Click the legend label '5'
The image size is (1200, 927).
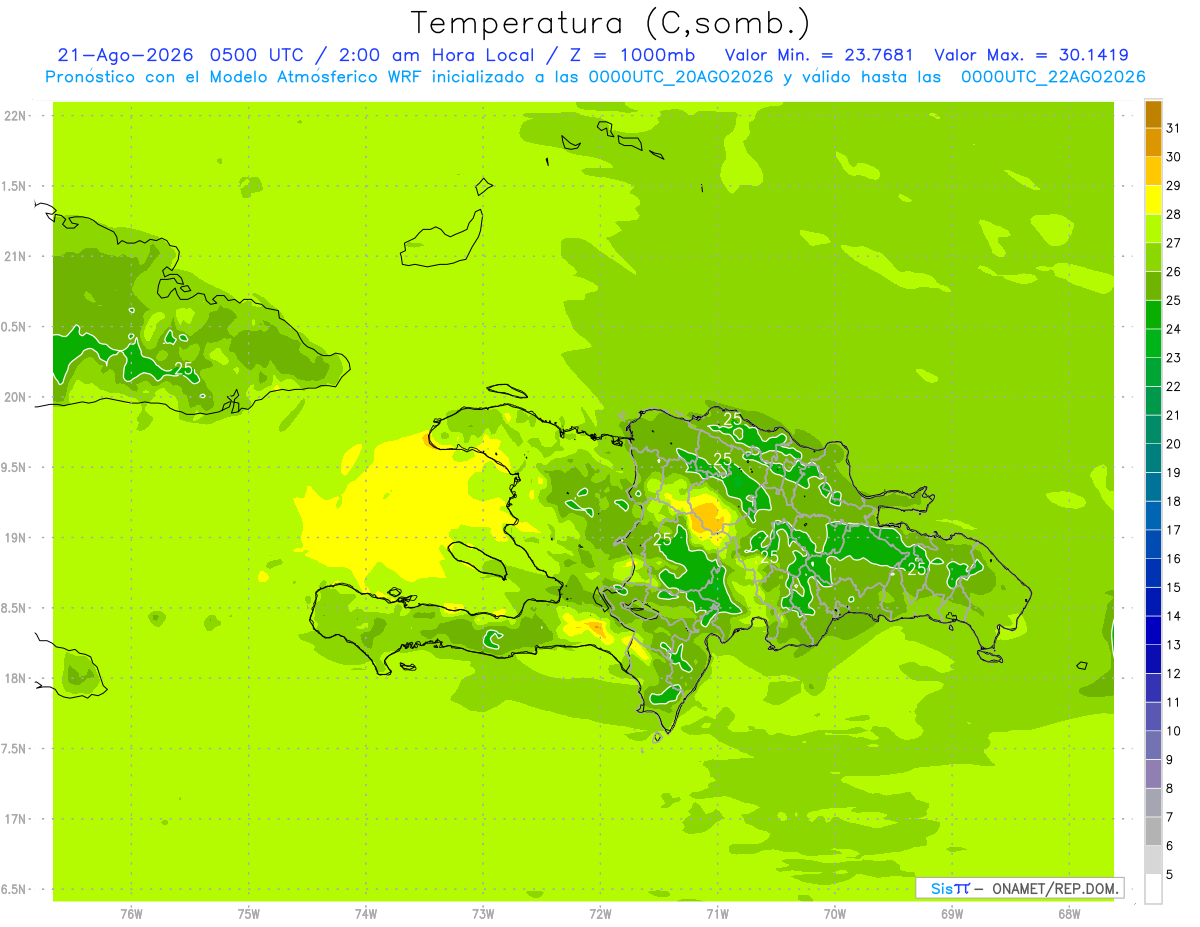[1169, 874]
